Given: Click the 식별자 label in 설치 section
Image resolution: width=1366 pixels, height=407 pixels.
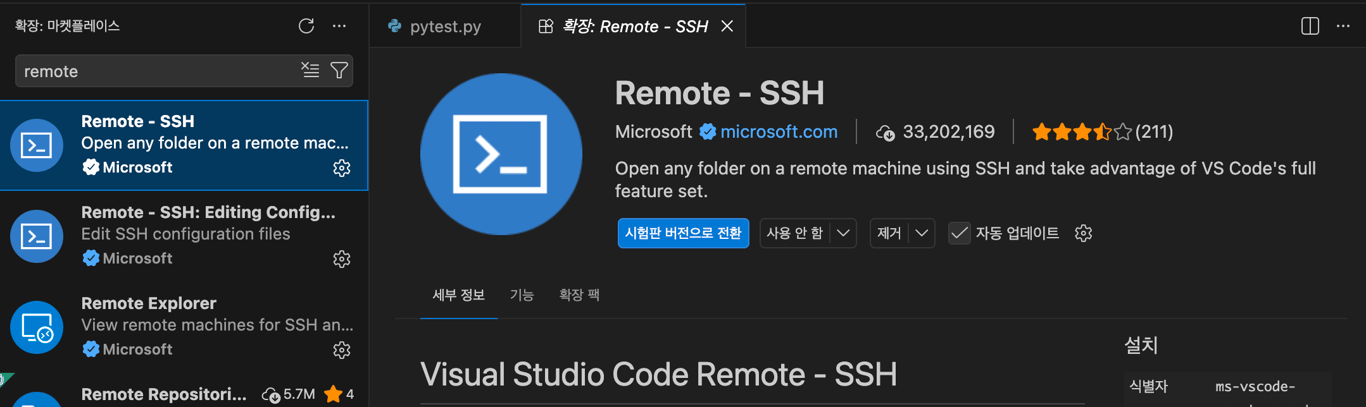Looking at the screenshot, I should 1148,386.
